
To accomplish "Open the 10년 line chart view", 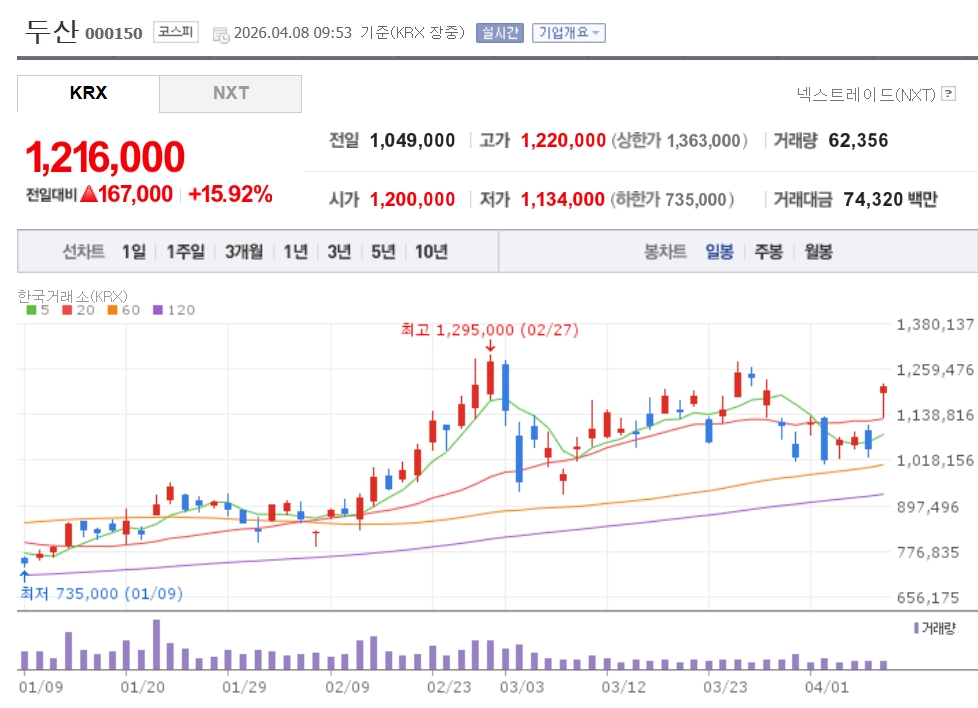I will (431, 251).
